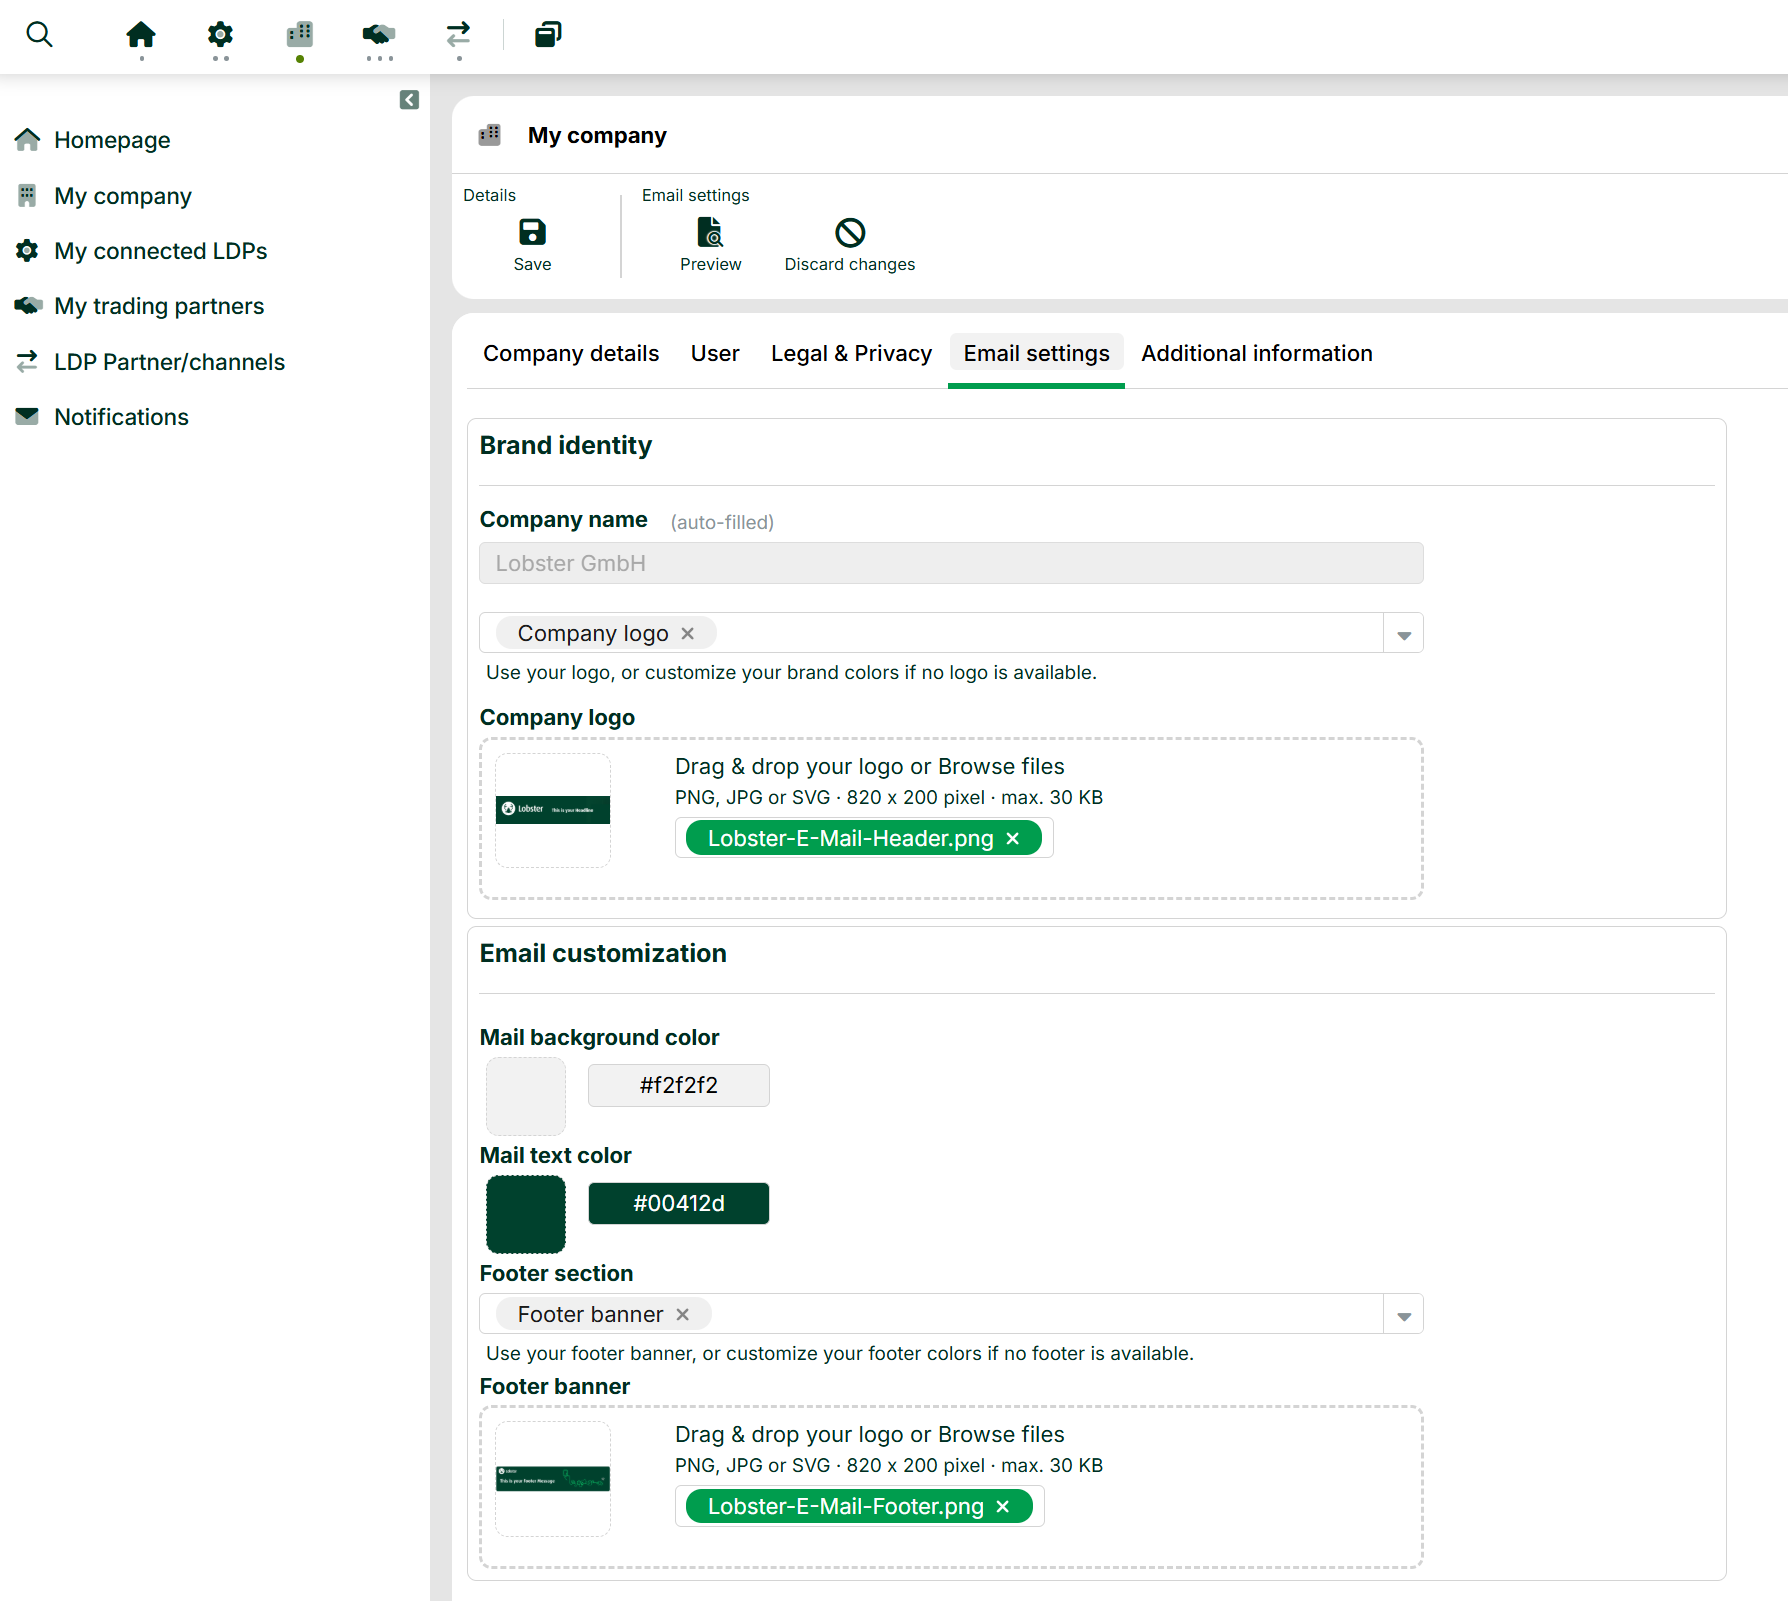Edit the #f2f2f2 background color field
The image size is (1788, 1601).
pos(679,1086)
